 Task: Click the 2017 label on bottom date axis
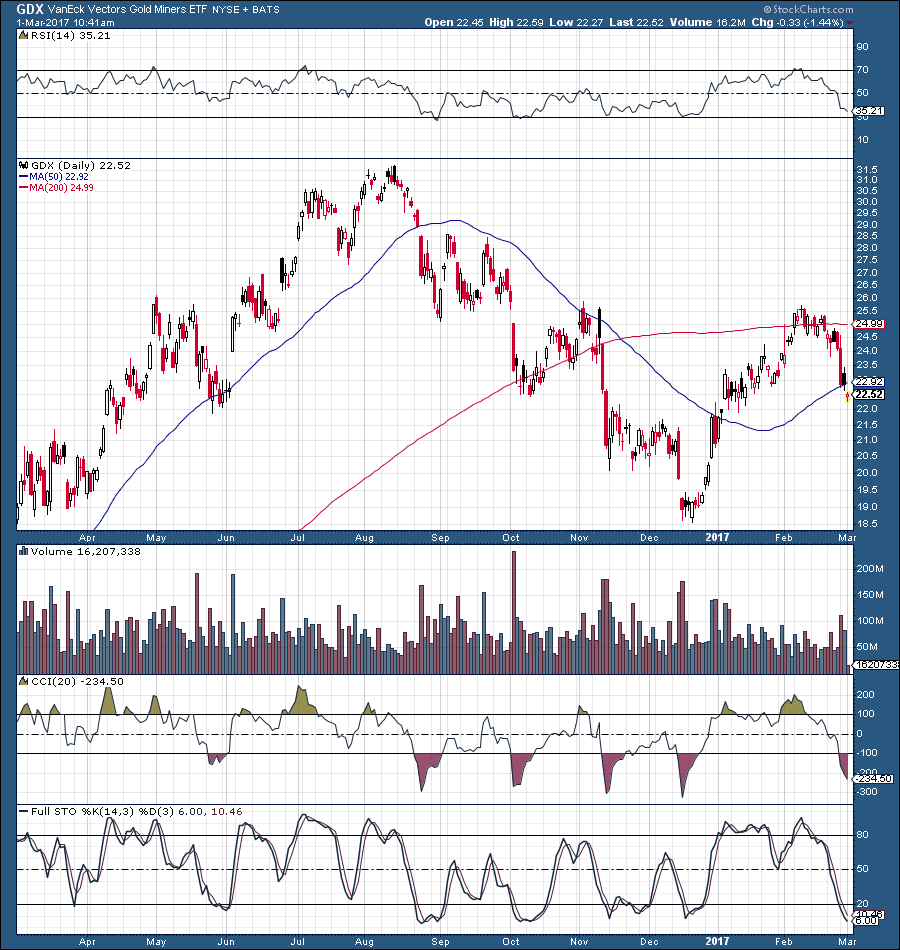[x=717, y=942]
